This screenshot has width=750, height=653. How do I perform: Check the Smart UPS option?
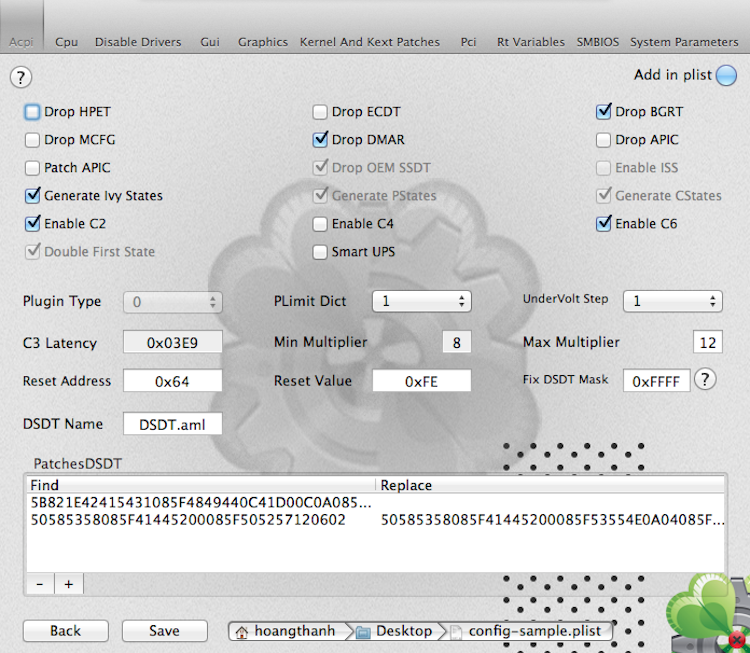tap(320, 252)
